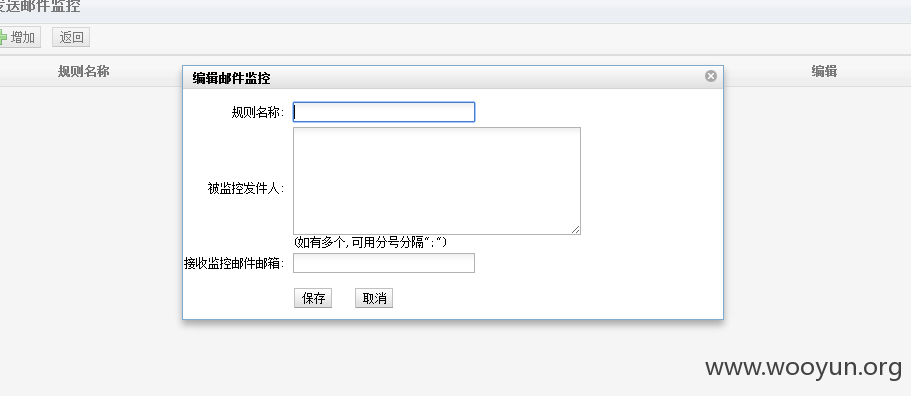The height and width of the screenshot is (396, 911).
Task: Click the textarea resize grip corner
Action: coord(575,229)
